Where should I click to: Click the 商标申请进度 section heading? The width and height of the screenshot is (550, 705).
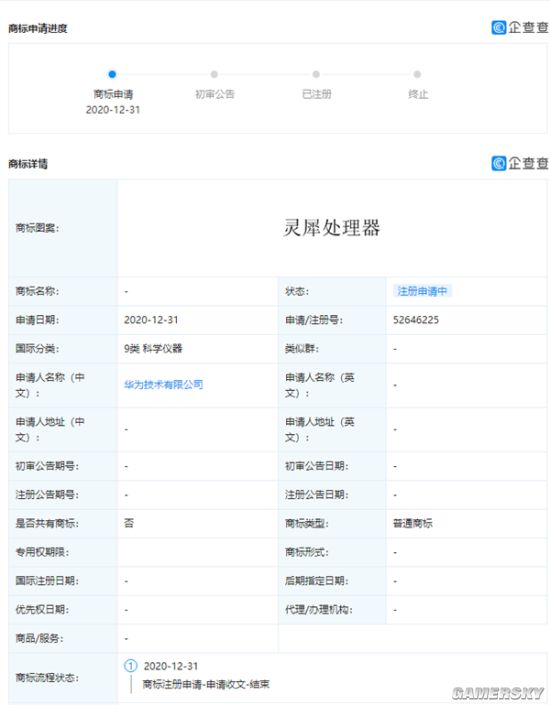[38, 28]
